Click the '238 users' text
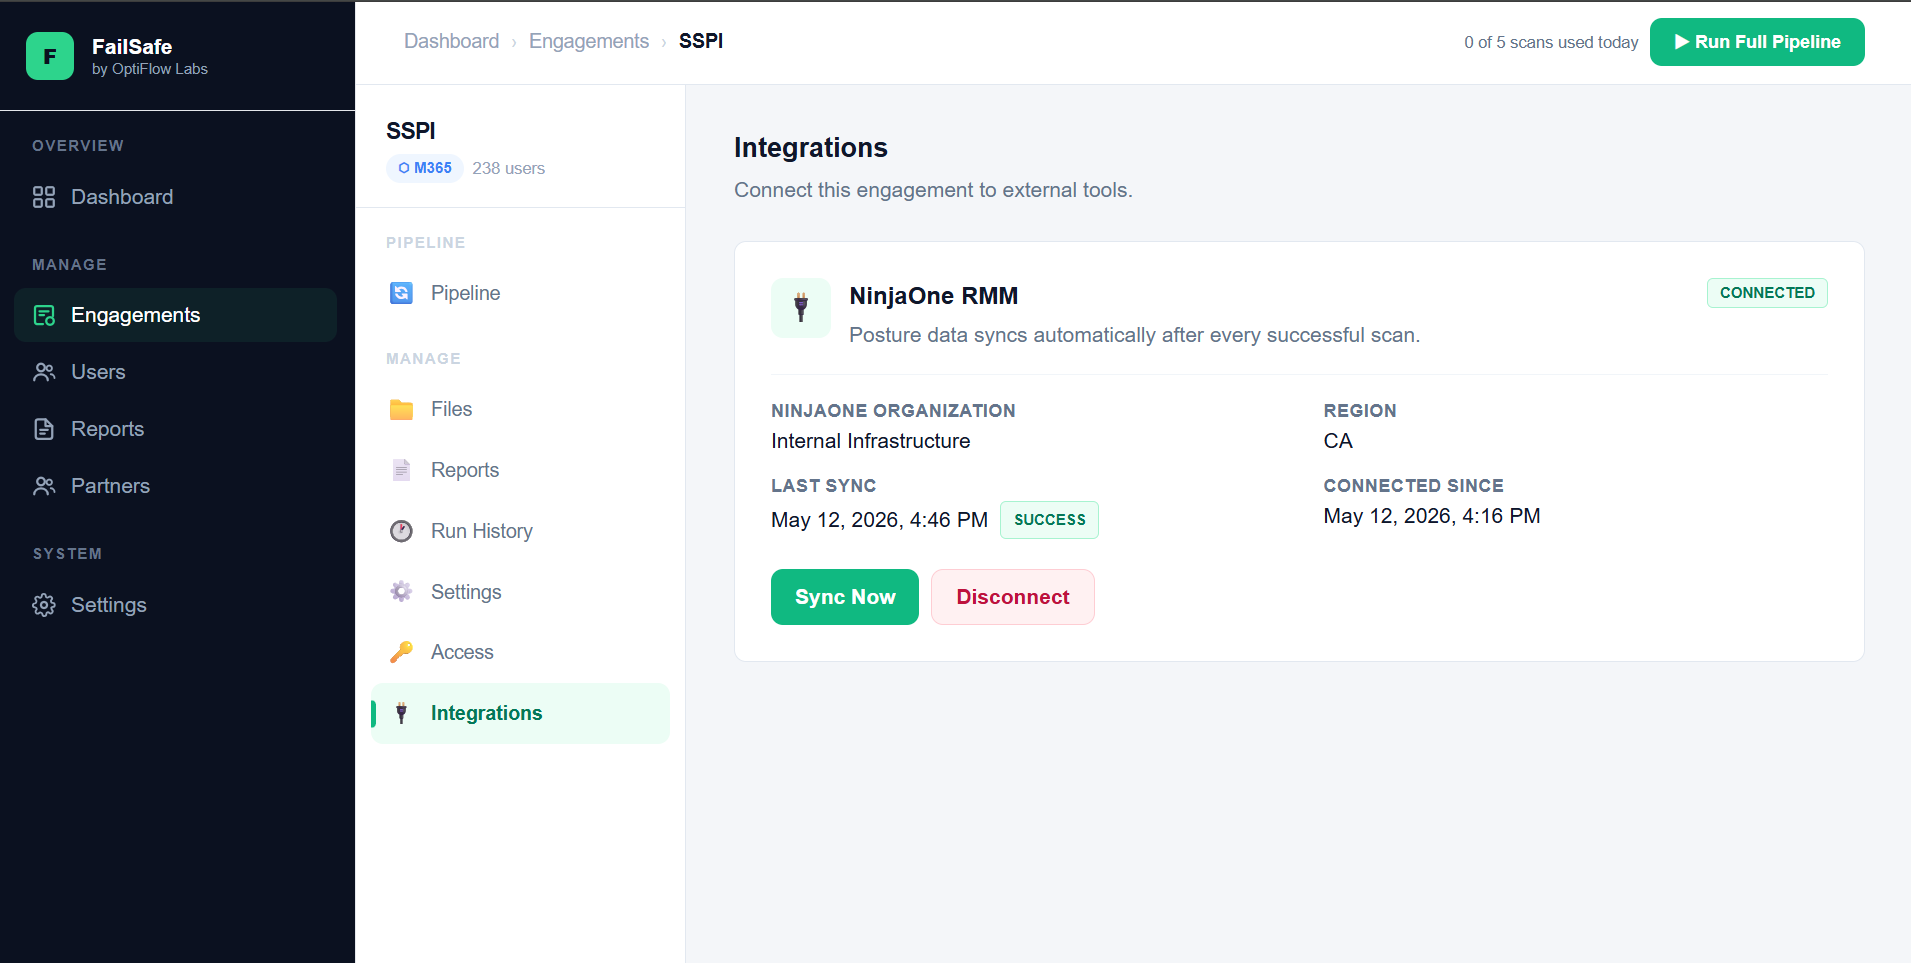Viewport: 1911px width, 963px height. [508, 168]
